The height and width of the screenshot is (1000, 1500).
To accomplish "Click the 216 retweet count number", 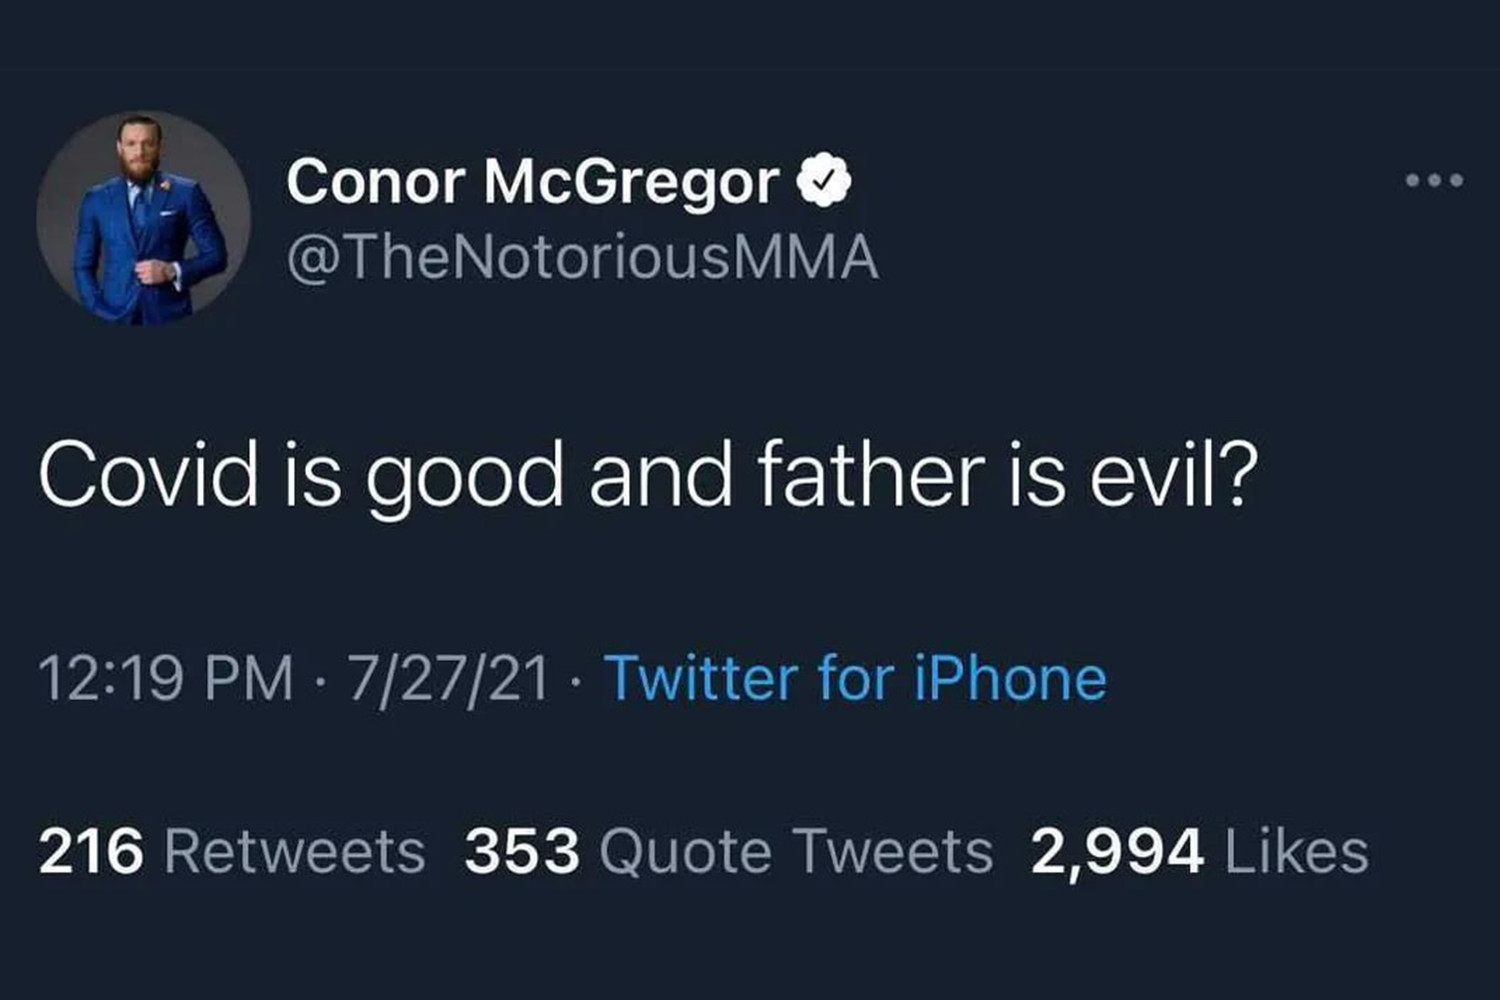I will click(x=91, y=852).
